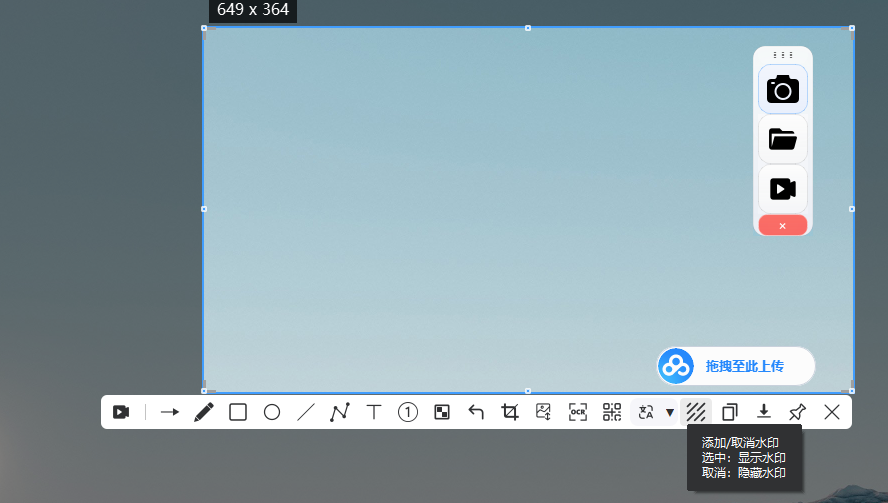Select the Pencil freehand tool
Image resolution: width=888 pixels, height=503 pixels.
click(x=204, y=412)
